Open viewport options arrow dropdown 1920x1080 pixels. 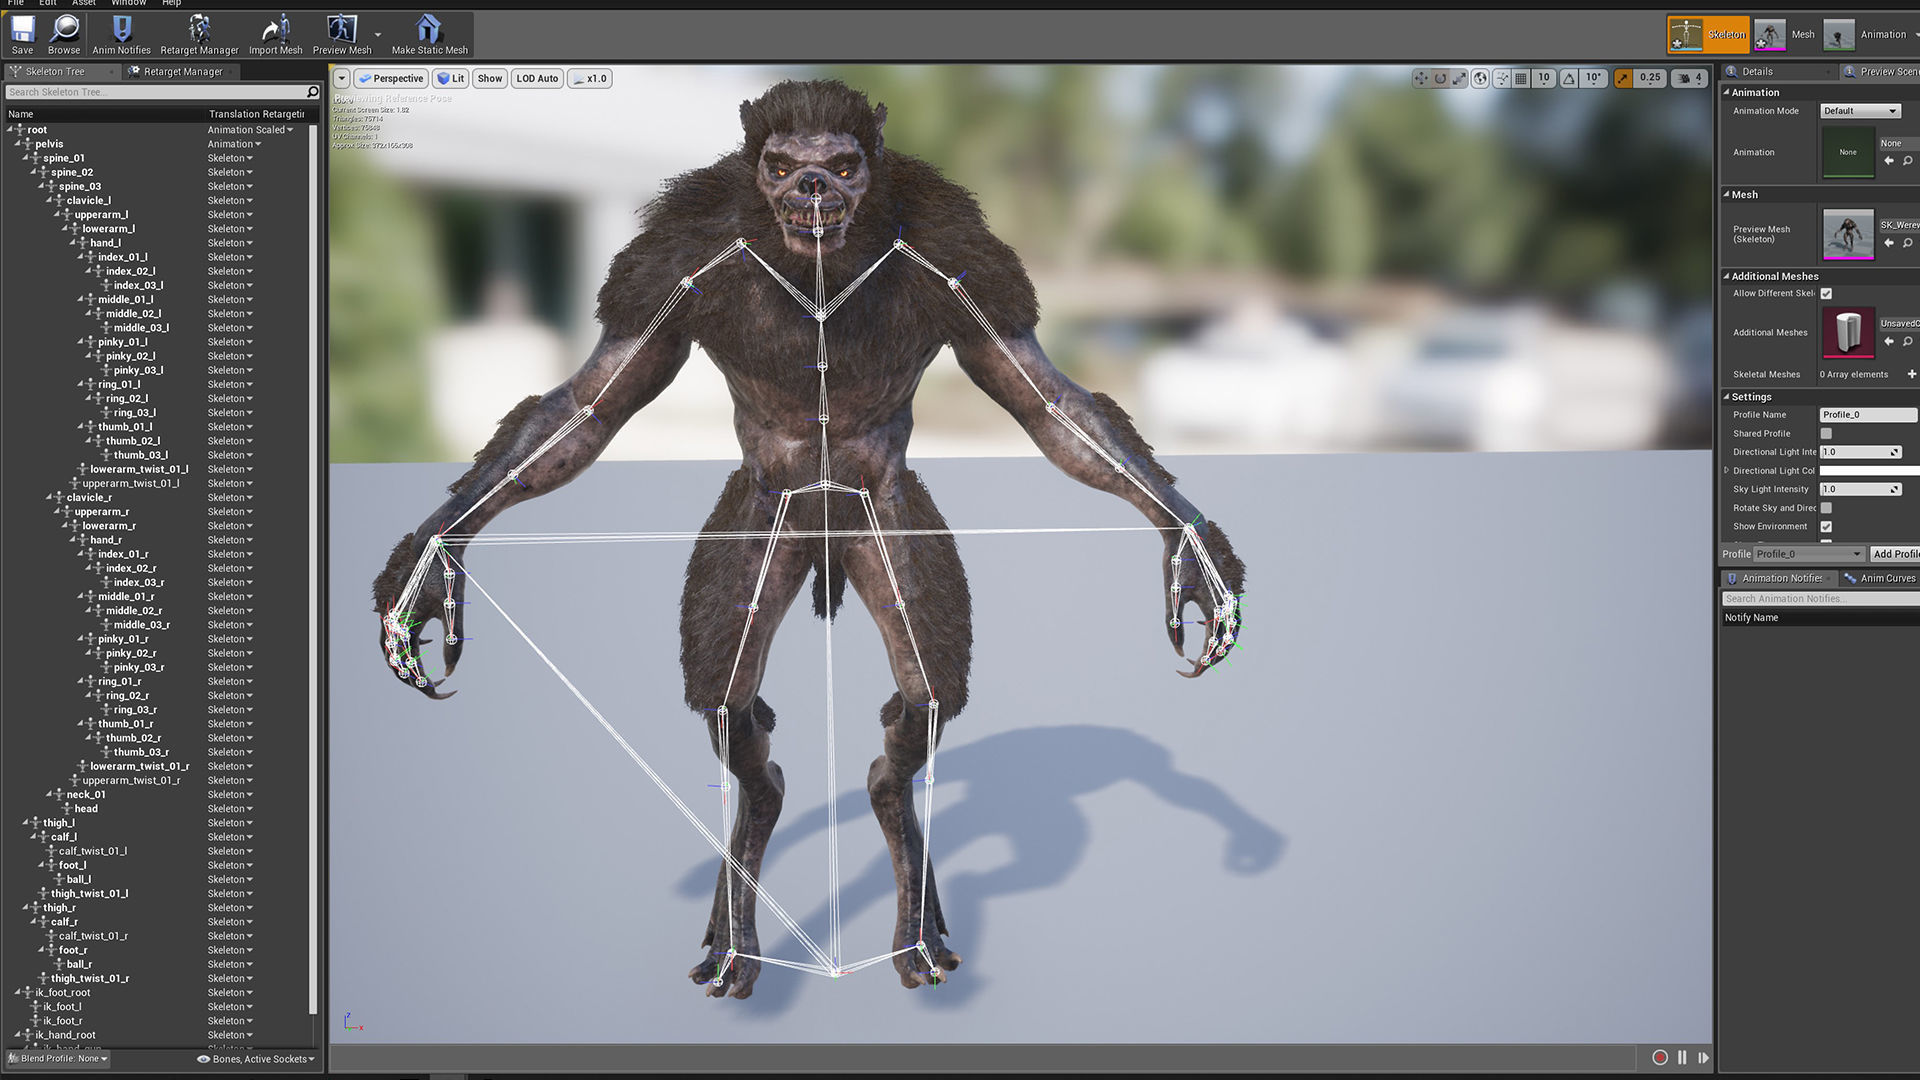point(341,78)
